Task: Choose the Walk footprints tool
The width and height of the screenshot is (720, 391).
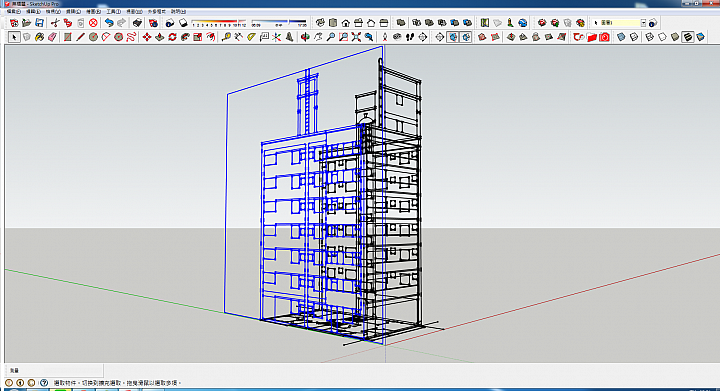Action: tap(410, 37)
